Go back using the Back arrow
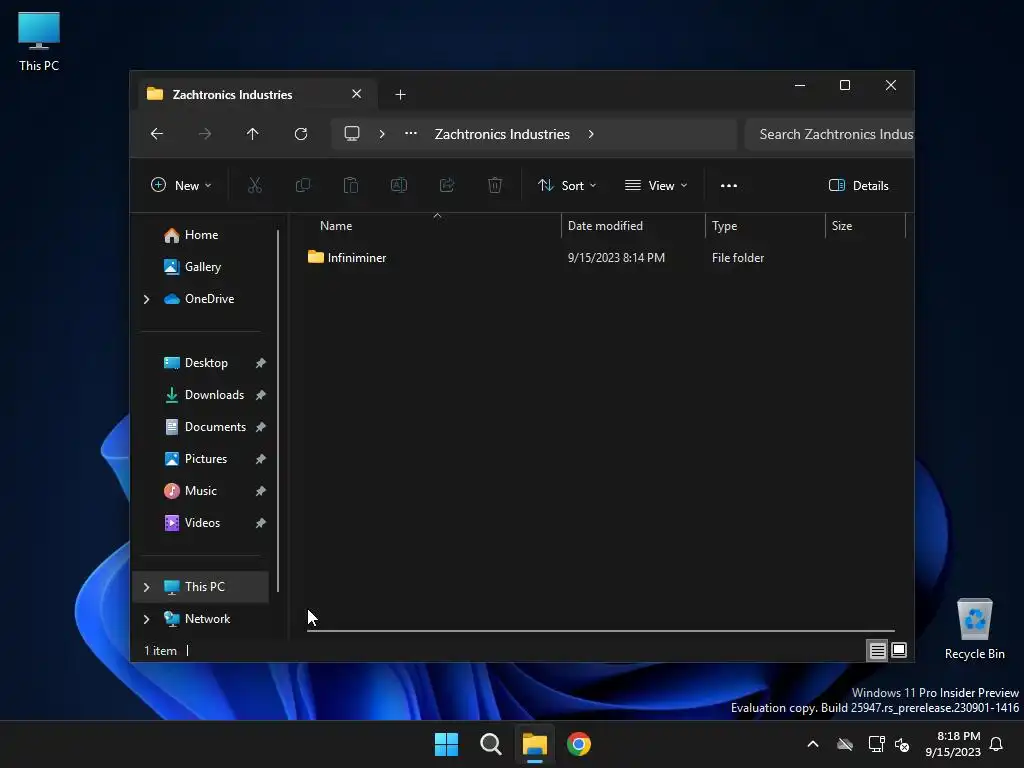1024x768 pixels. (x=157, y=134)
